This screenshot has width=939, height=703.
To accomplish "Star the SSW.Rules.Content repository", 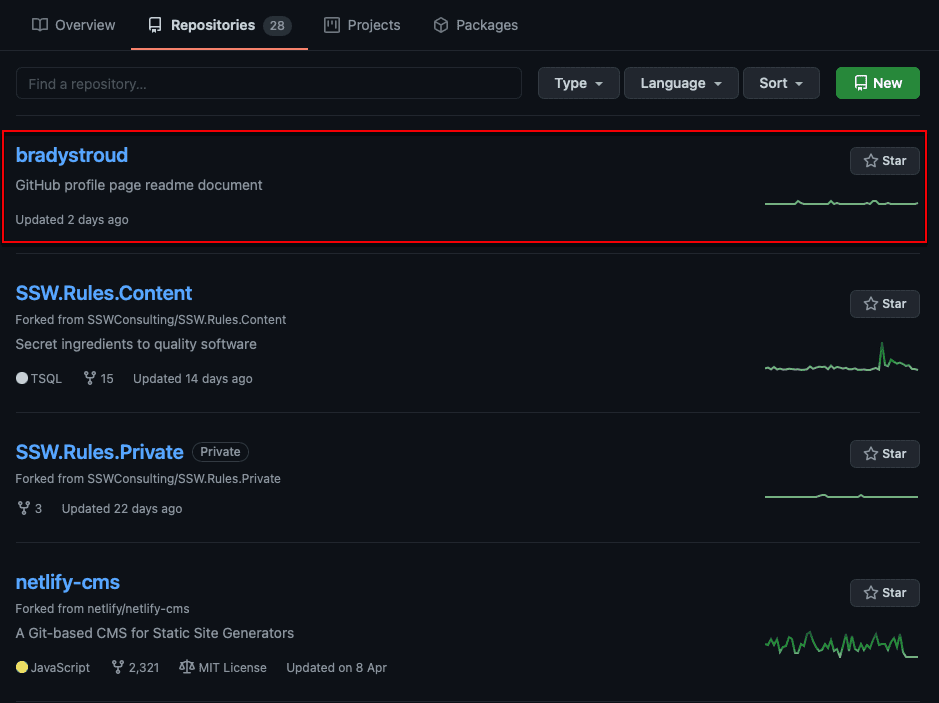I will [x=884, y=304].
